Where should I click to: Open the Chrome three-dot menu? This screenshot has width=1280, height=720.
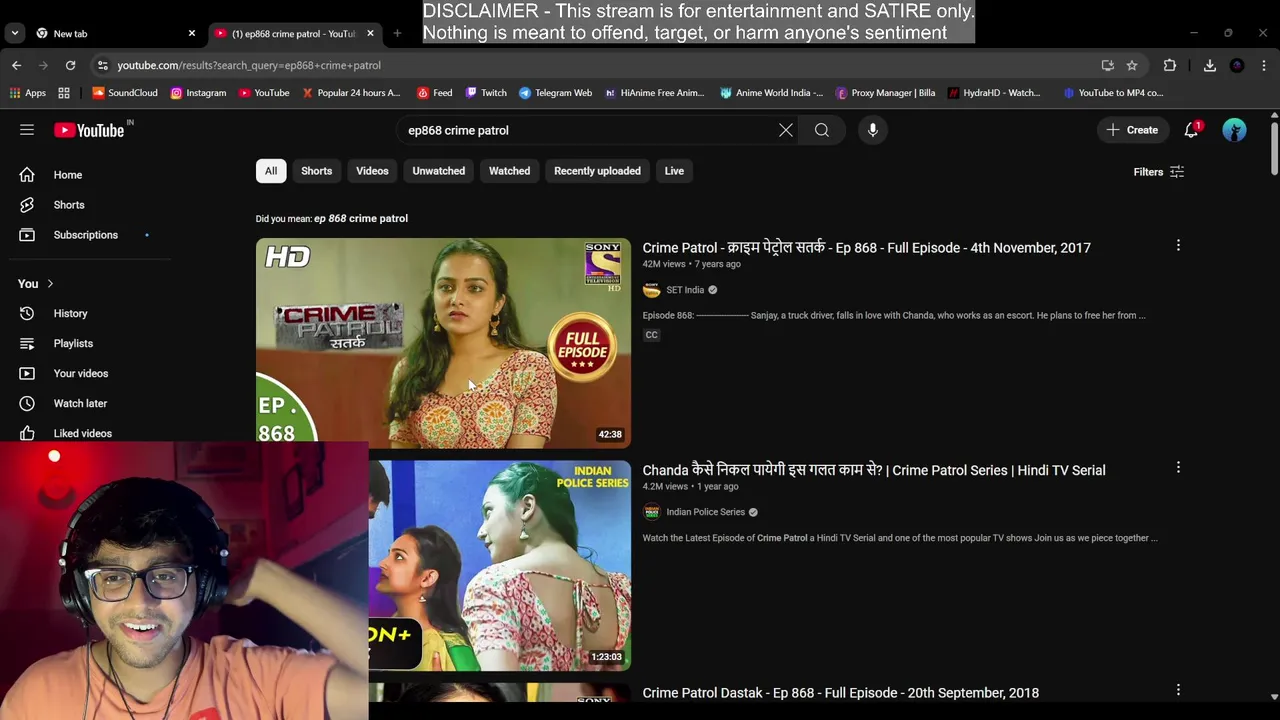tap(1264, 65)
